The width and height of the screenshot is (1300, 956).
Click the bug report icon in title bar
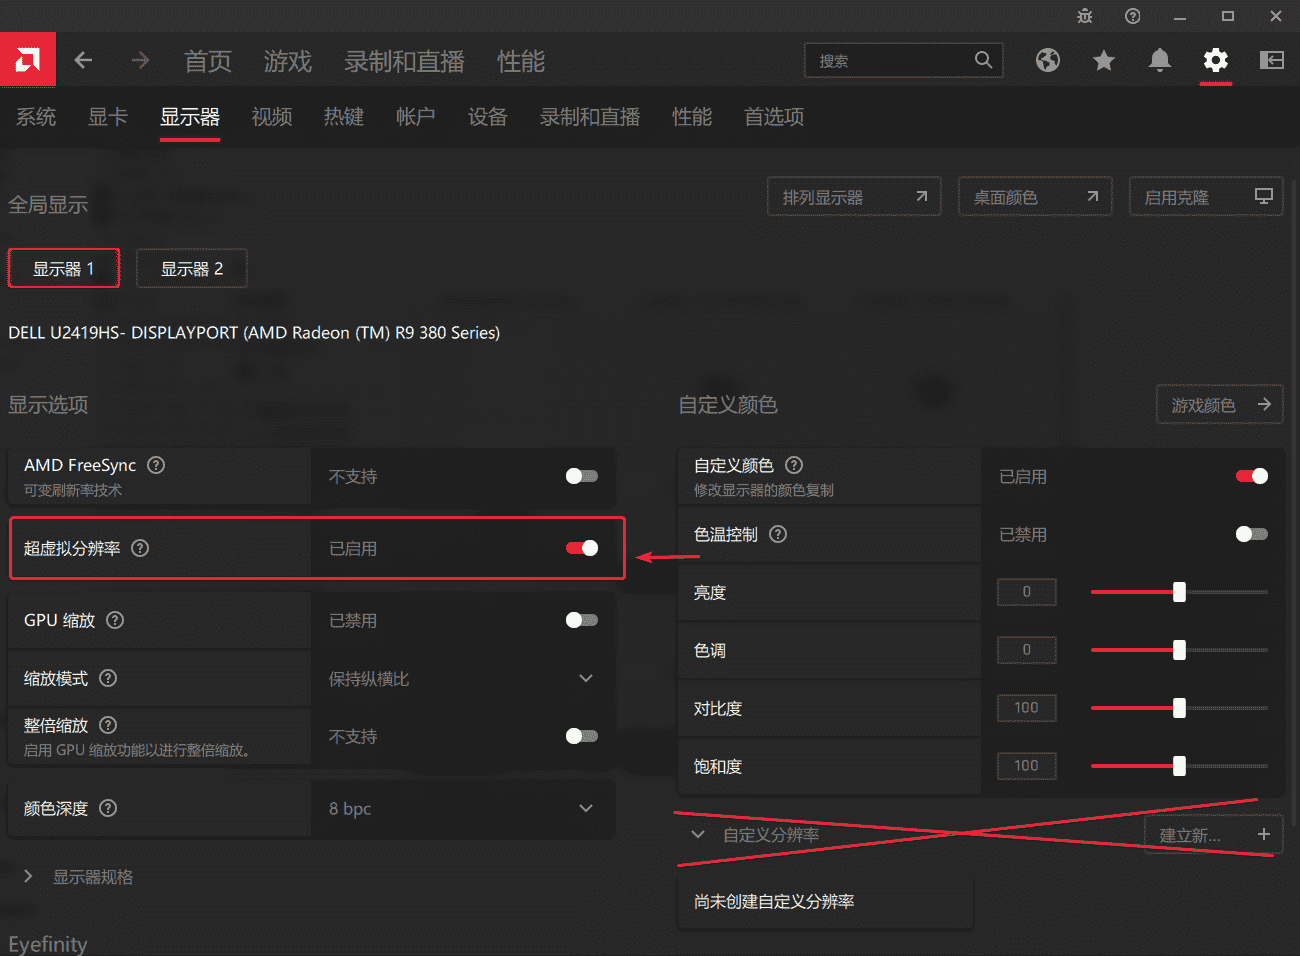[1085, 16]
